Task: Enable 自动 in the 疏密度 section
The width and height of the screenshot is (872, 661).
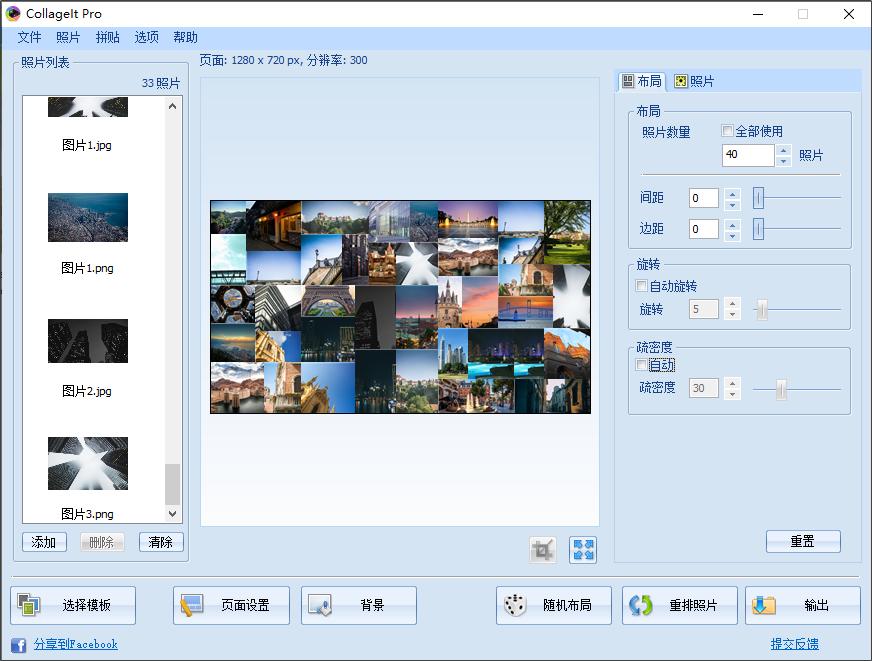Action: [x=641, y=364]
